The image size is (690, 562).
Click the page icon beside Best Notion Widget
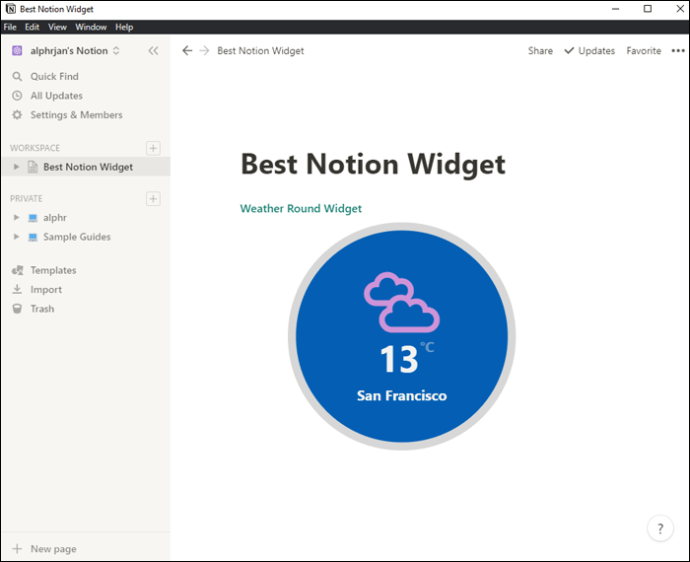click(33, 167)
